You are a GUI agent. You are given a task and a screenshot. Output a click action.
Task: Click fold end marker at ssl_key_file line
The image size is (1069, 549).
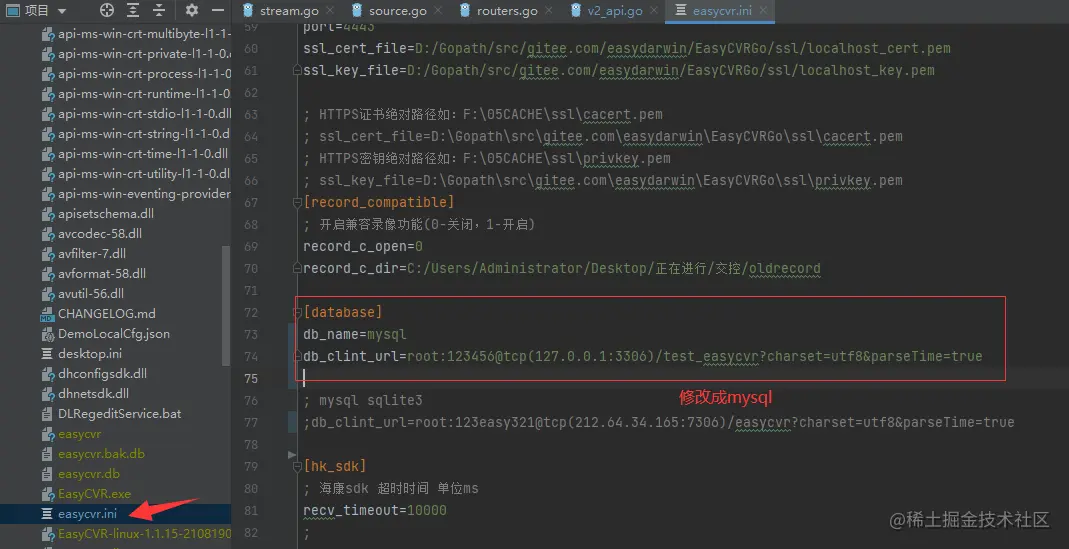coord(297,70)
